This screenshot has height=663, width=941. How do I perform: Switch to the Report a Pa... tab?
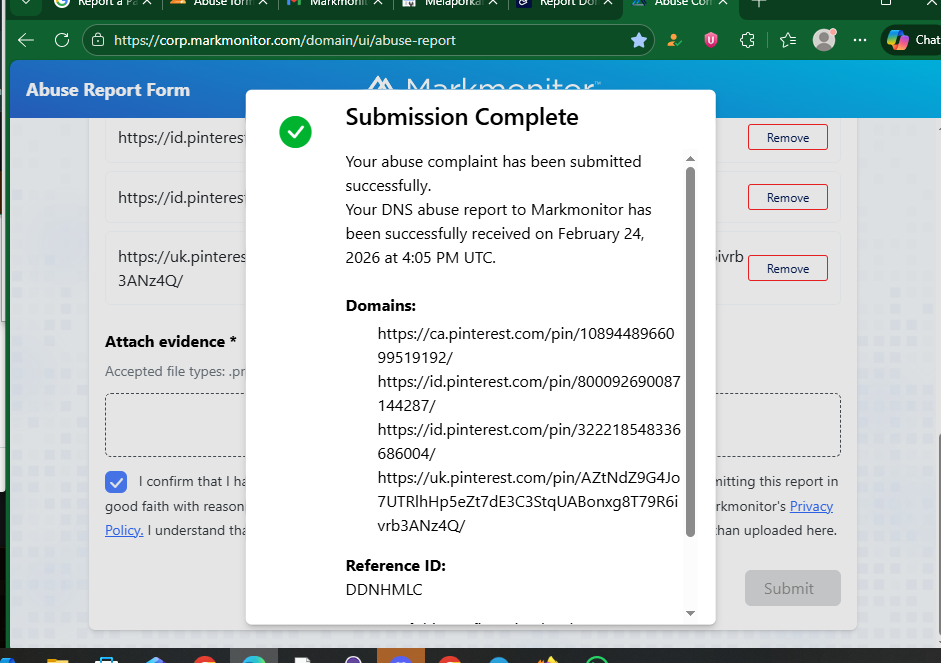pos(102,3)
